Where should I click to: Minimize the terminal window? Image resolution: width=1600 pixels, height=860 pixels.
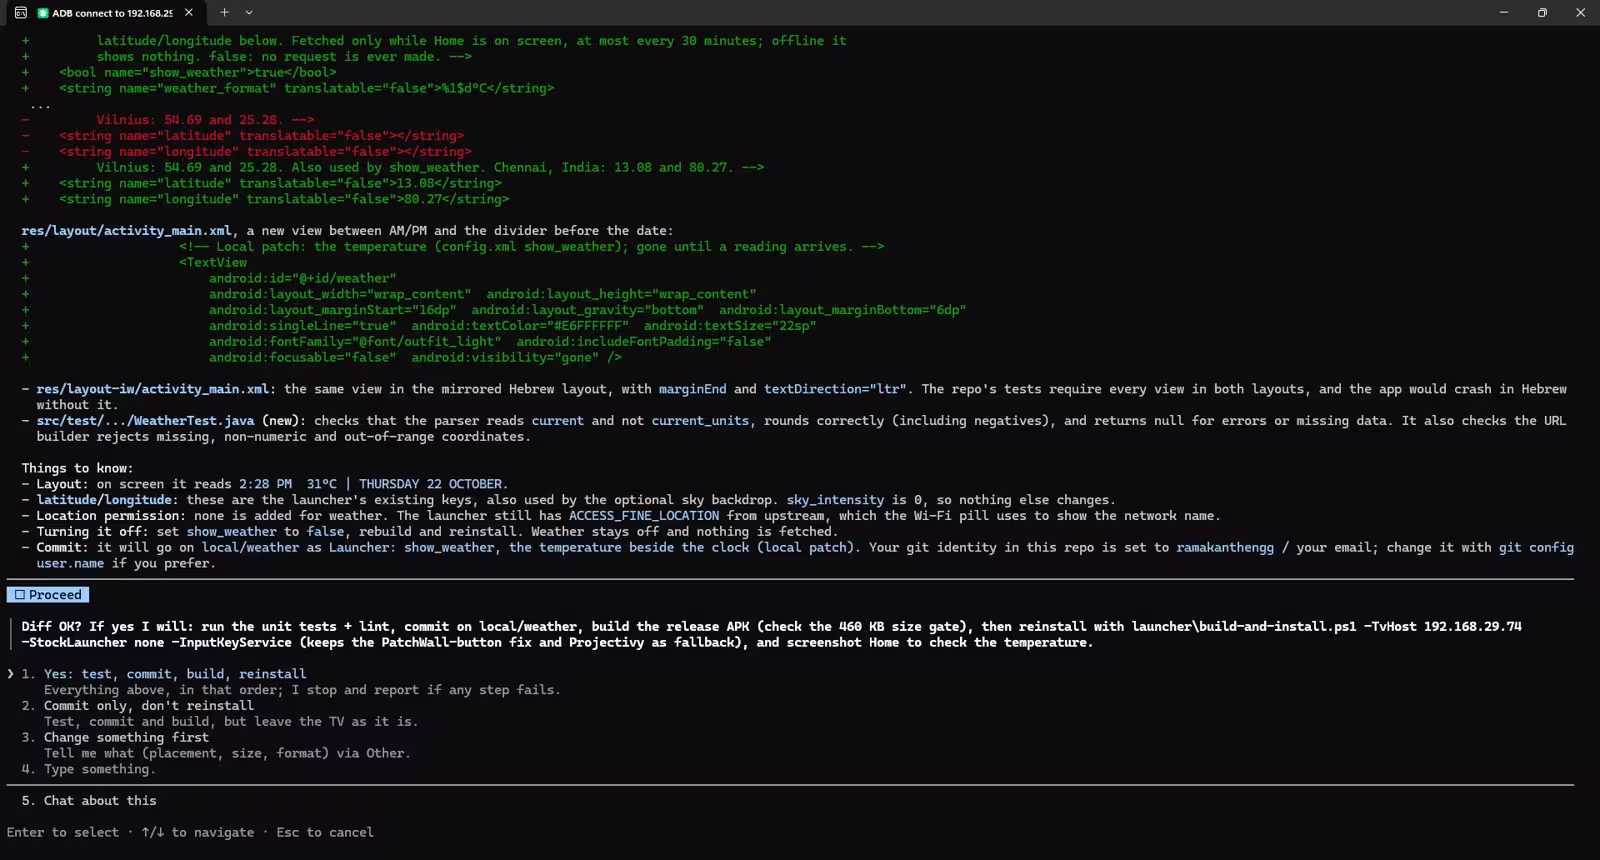(x=1504, y=13)
